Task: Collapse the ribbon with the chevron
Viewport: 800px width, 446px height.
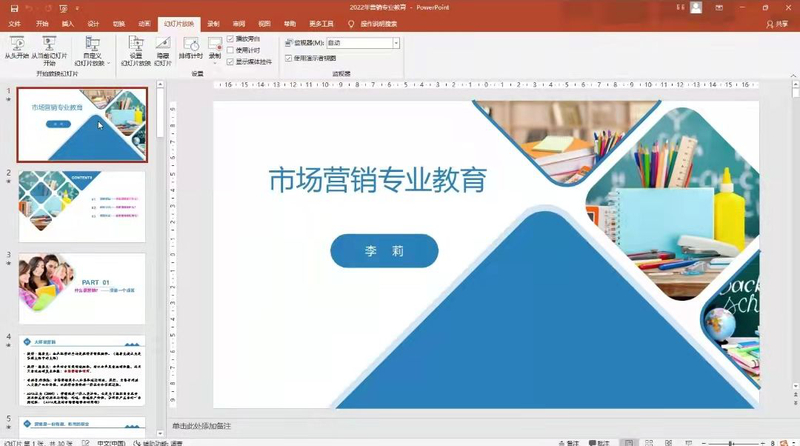Action: point(793,76)
